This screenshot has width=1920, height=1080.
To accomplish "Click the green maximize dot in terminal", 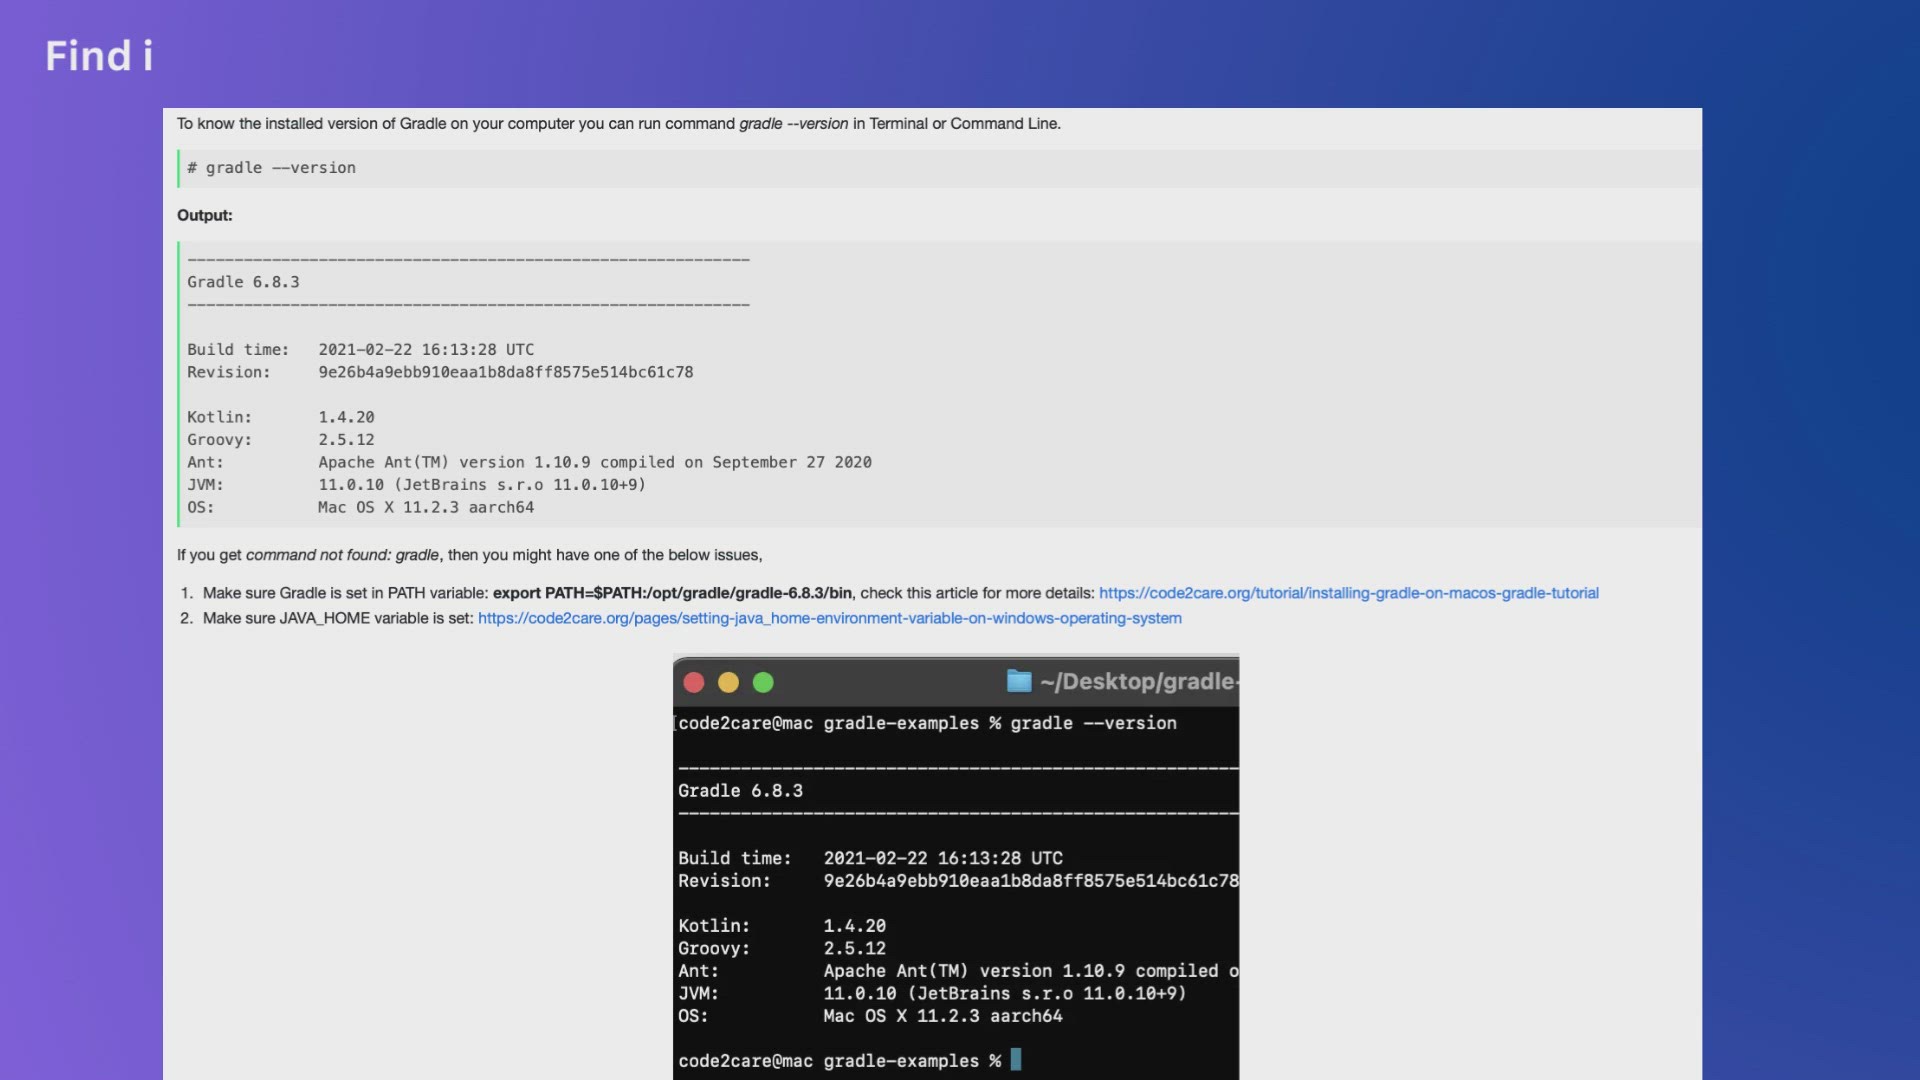I will 763,683.
